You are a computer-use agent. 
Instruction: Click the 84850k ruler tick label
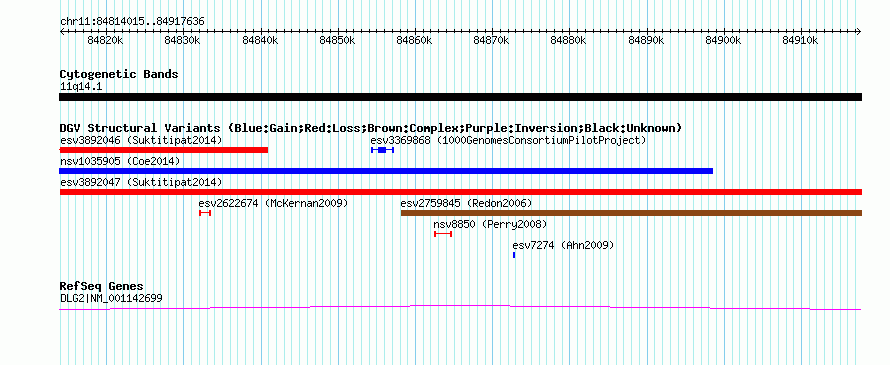pyautogui.click(x=337, y=40)
